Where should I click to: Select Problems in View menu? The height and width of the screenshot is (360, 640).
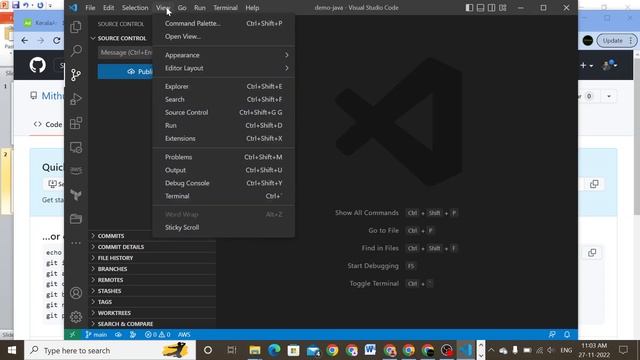point(223,157)
